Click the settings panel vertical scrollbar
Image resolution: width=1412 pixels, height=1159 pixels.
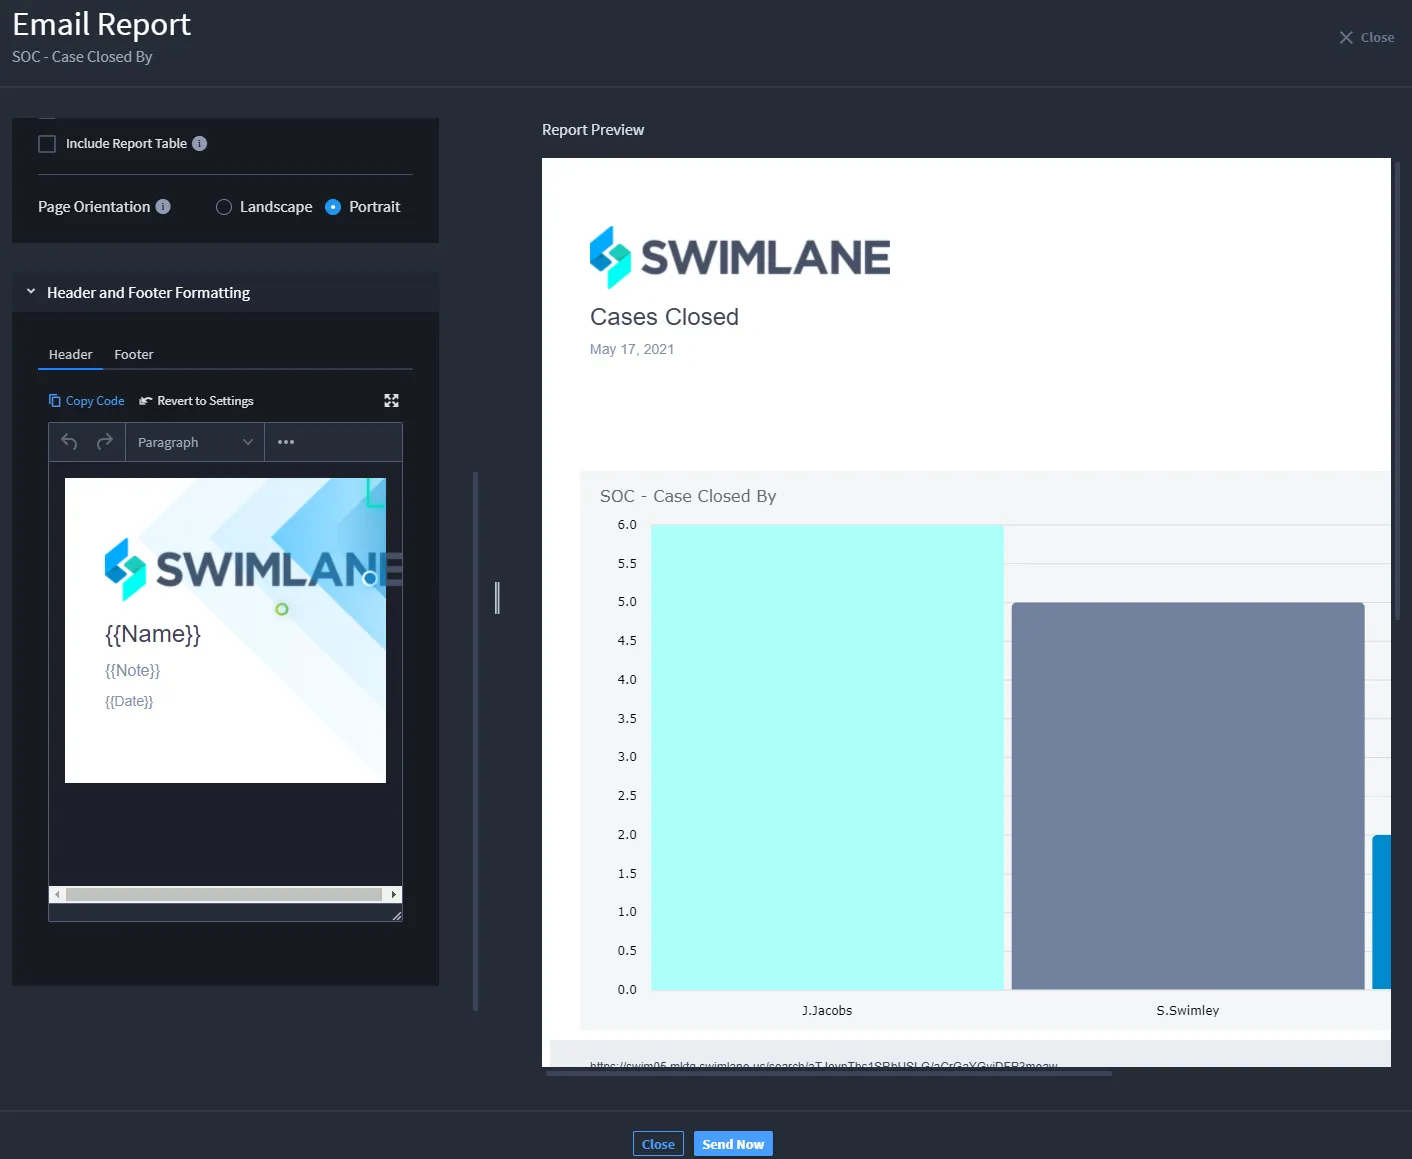pos(475,741)
